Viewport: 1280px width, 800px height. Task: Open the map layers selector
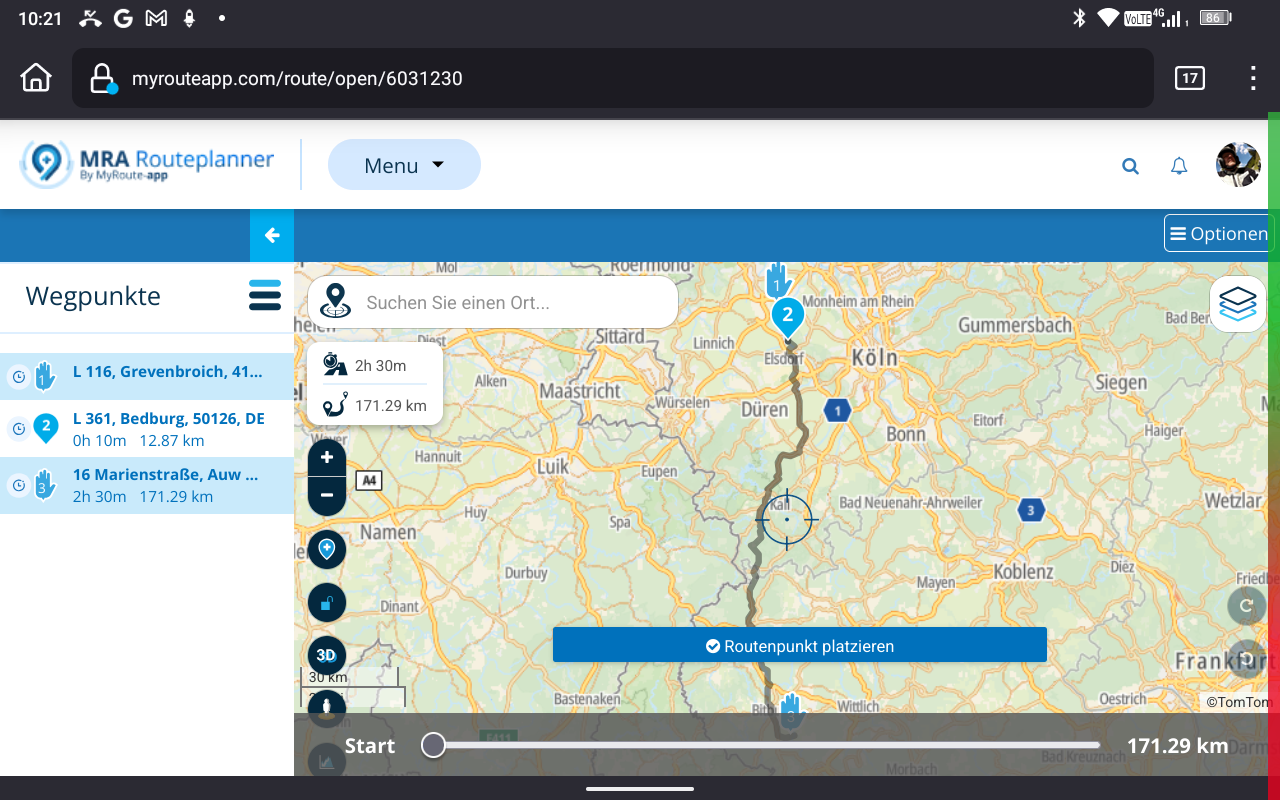[1238, 304]
